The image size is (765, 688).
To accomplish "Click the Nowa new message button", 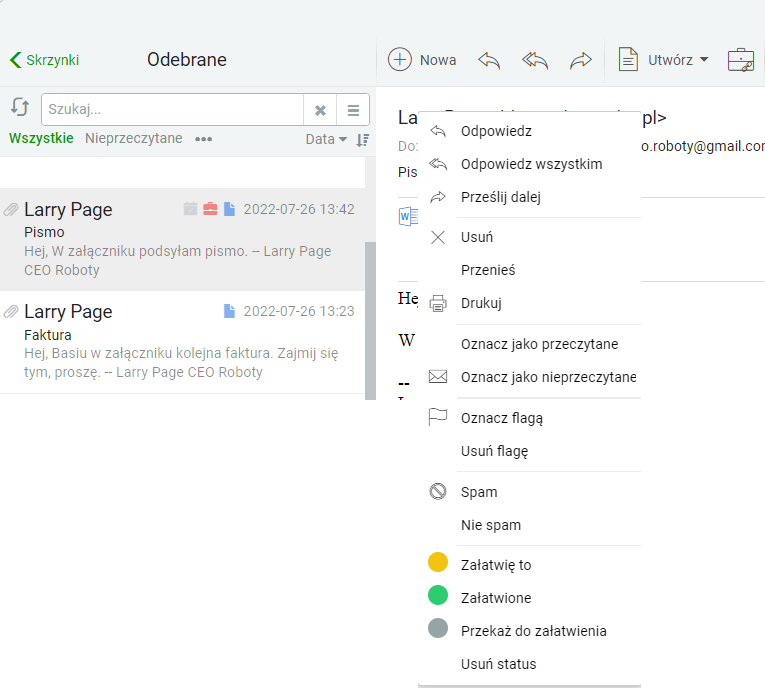I will click(422, 60).
